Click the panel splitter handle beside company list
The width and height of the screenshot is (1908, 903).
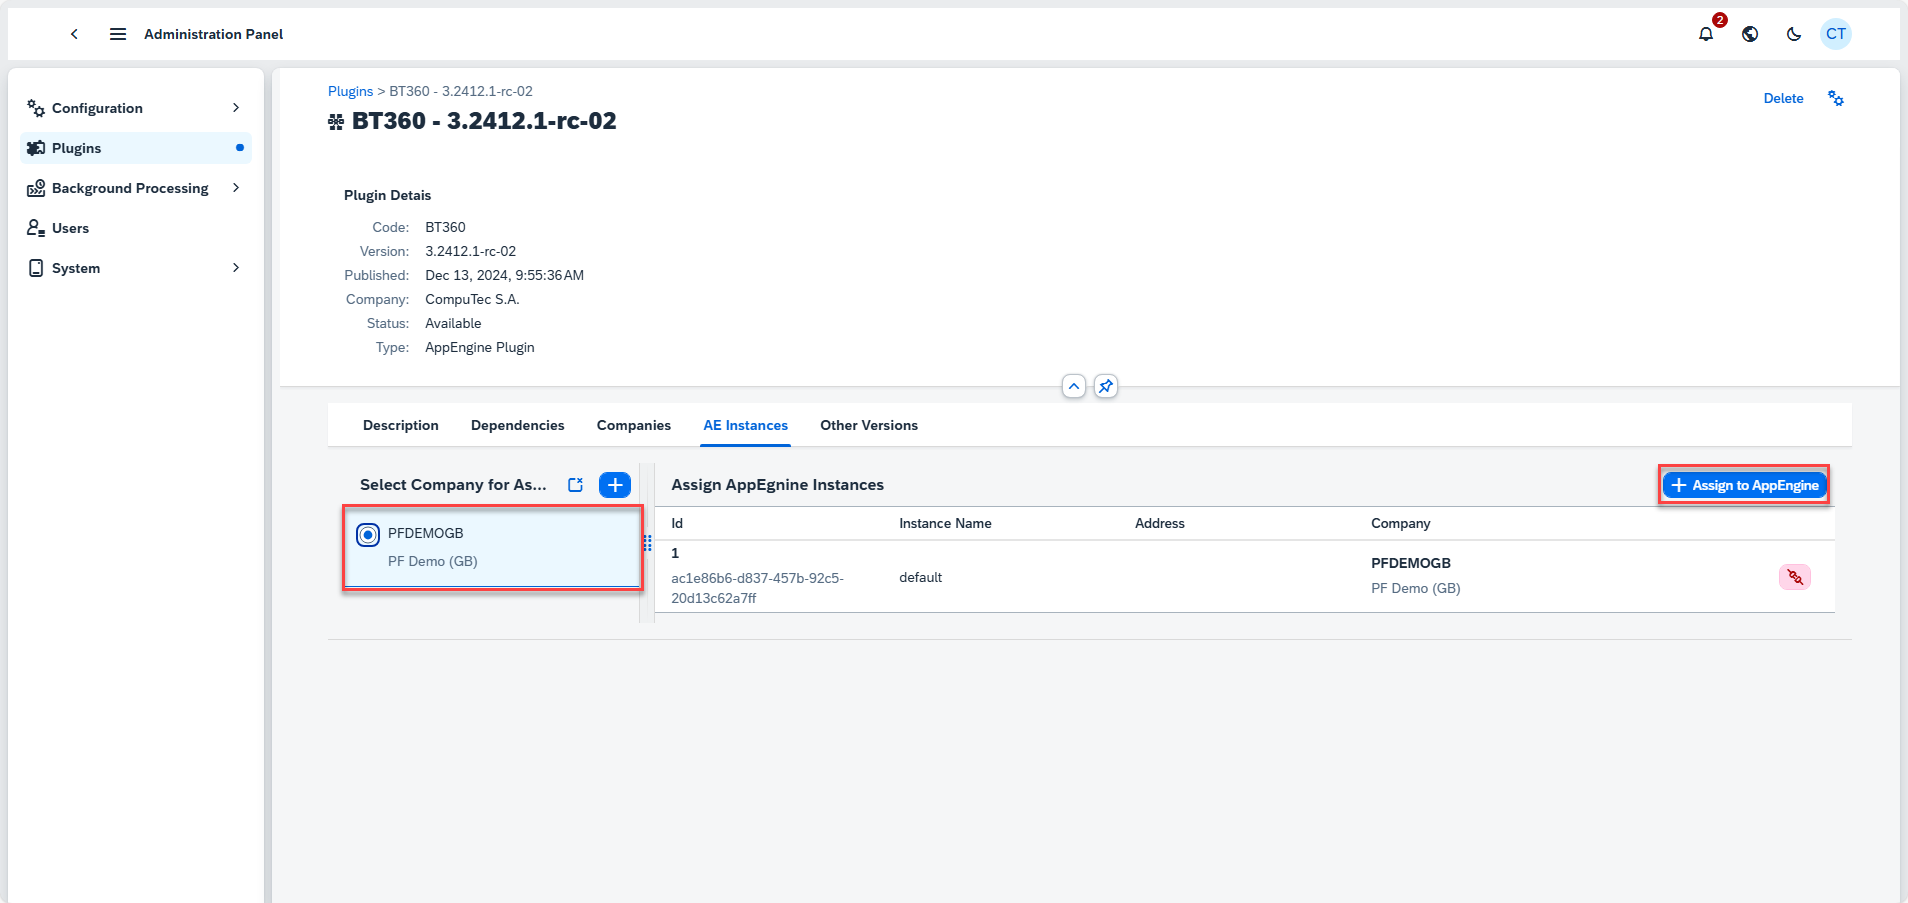click(x=647, y=543)
